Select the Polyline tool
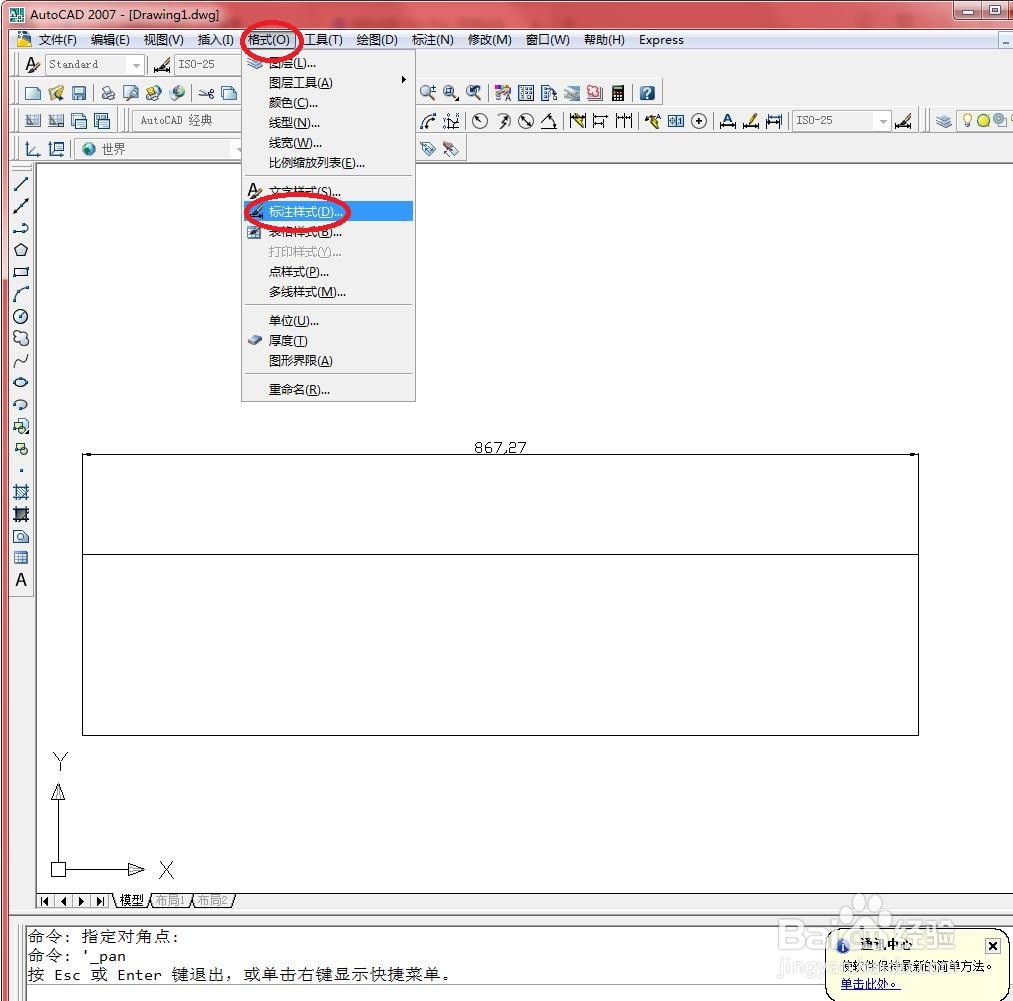 (21, 228)
